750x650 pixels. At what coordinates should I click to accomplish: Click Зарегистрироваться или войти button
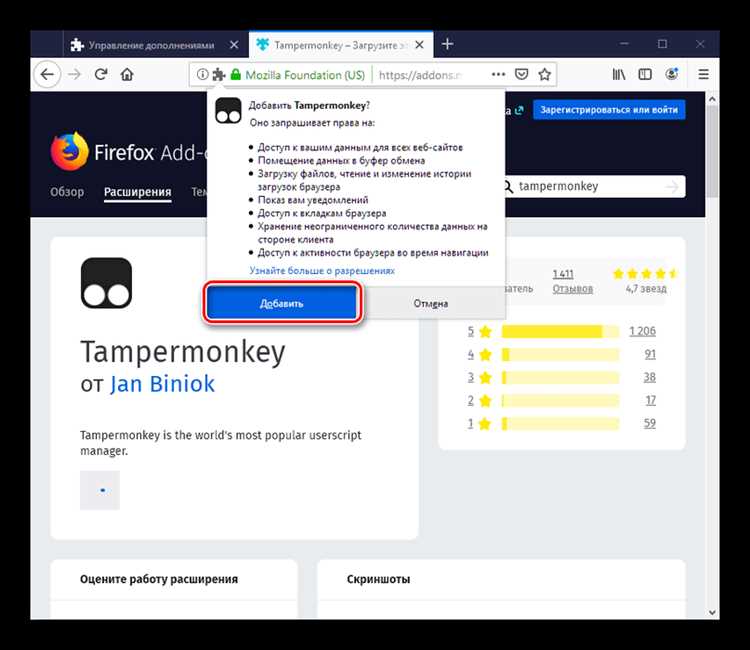(x=609, y=110)
